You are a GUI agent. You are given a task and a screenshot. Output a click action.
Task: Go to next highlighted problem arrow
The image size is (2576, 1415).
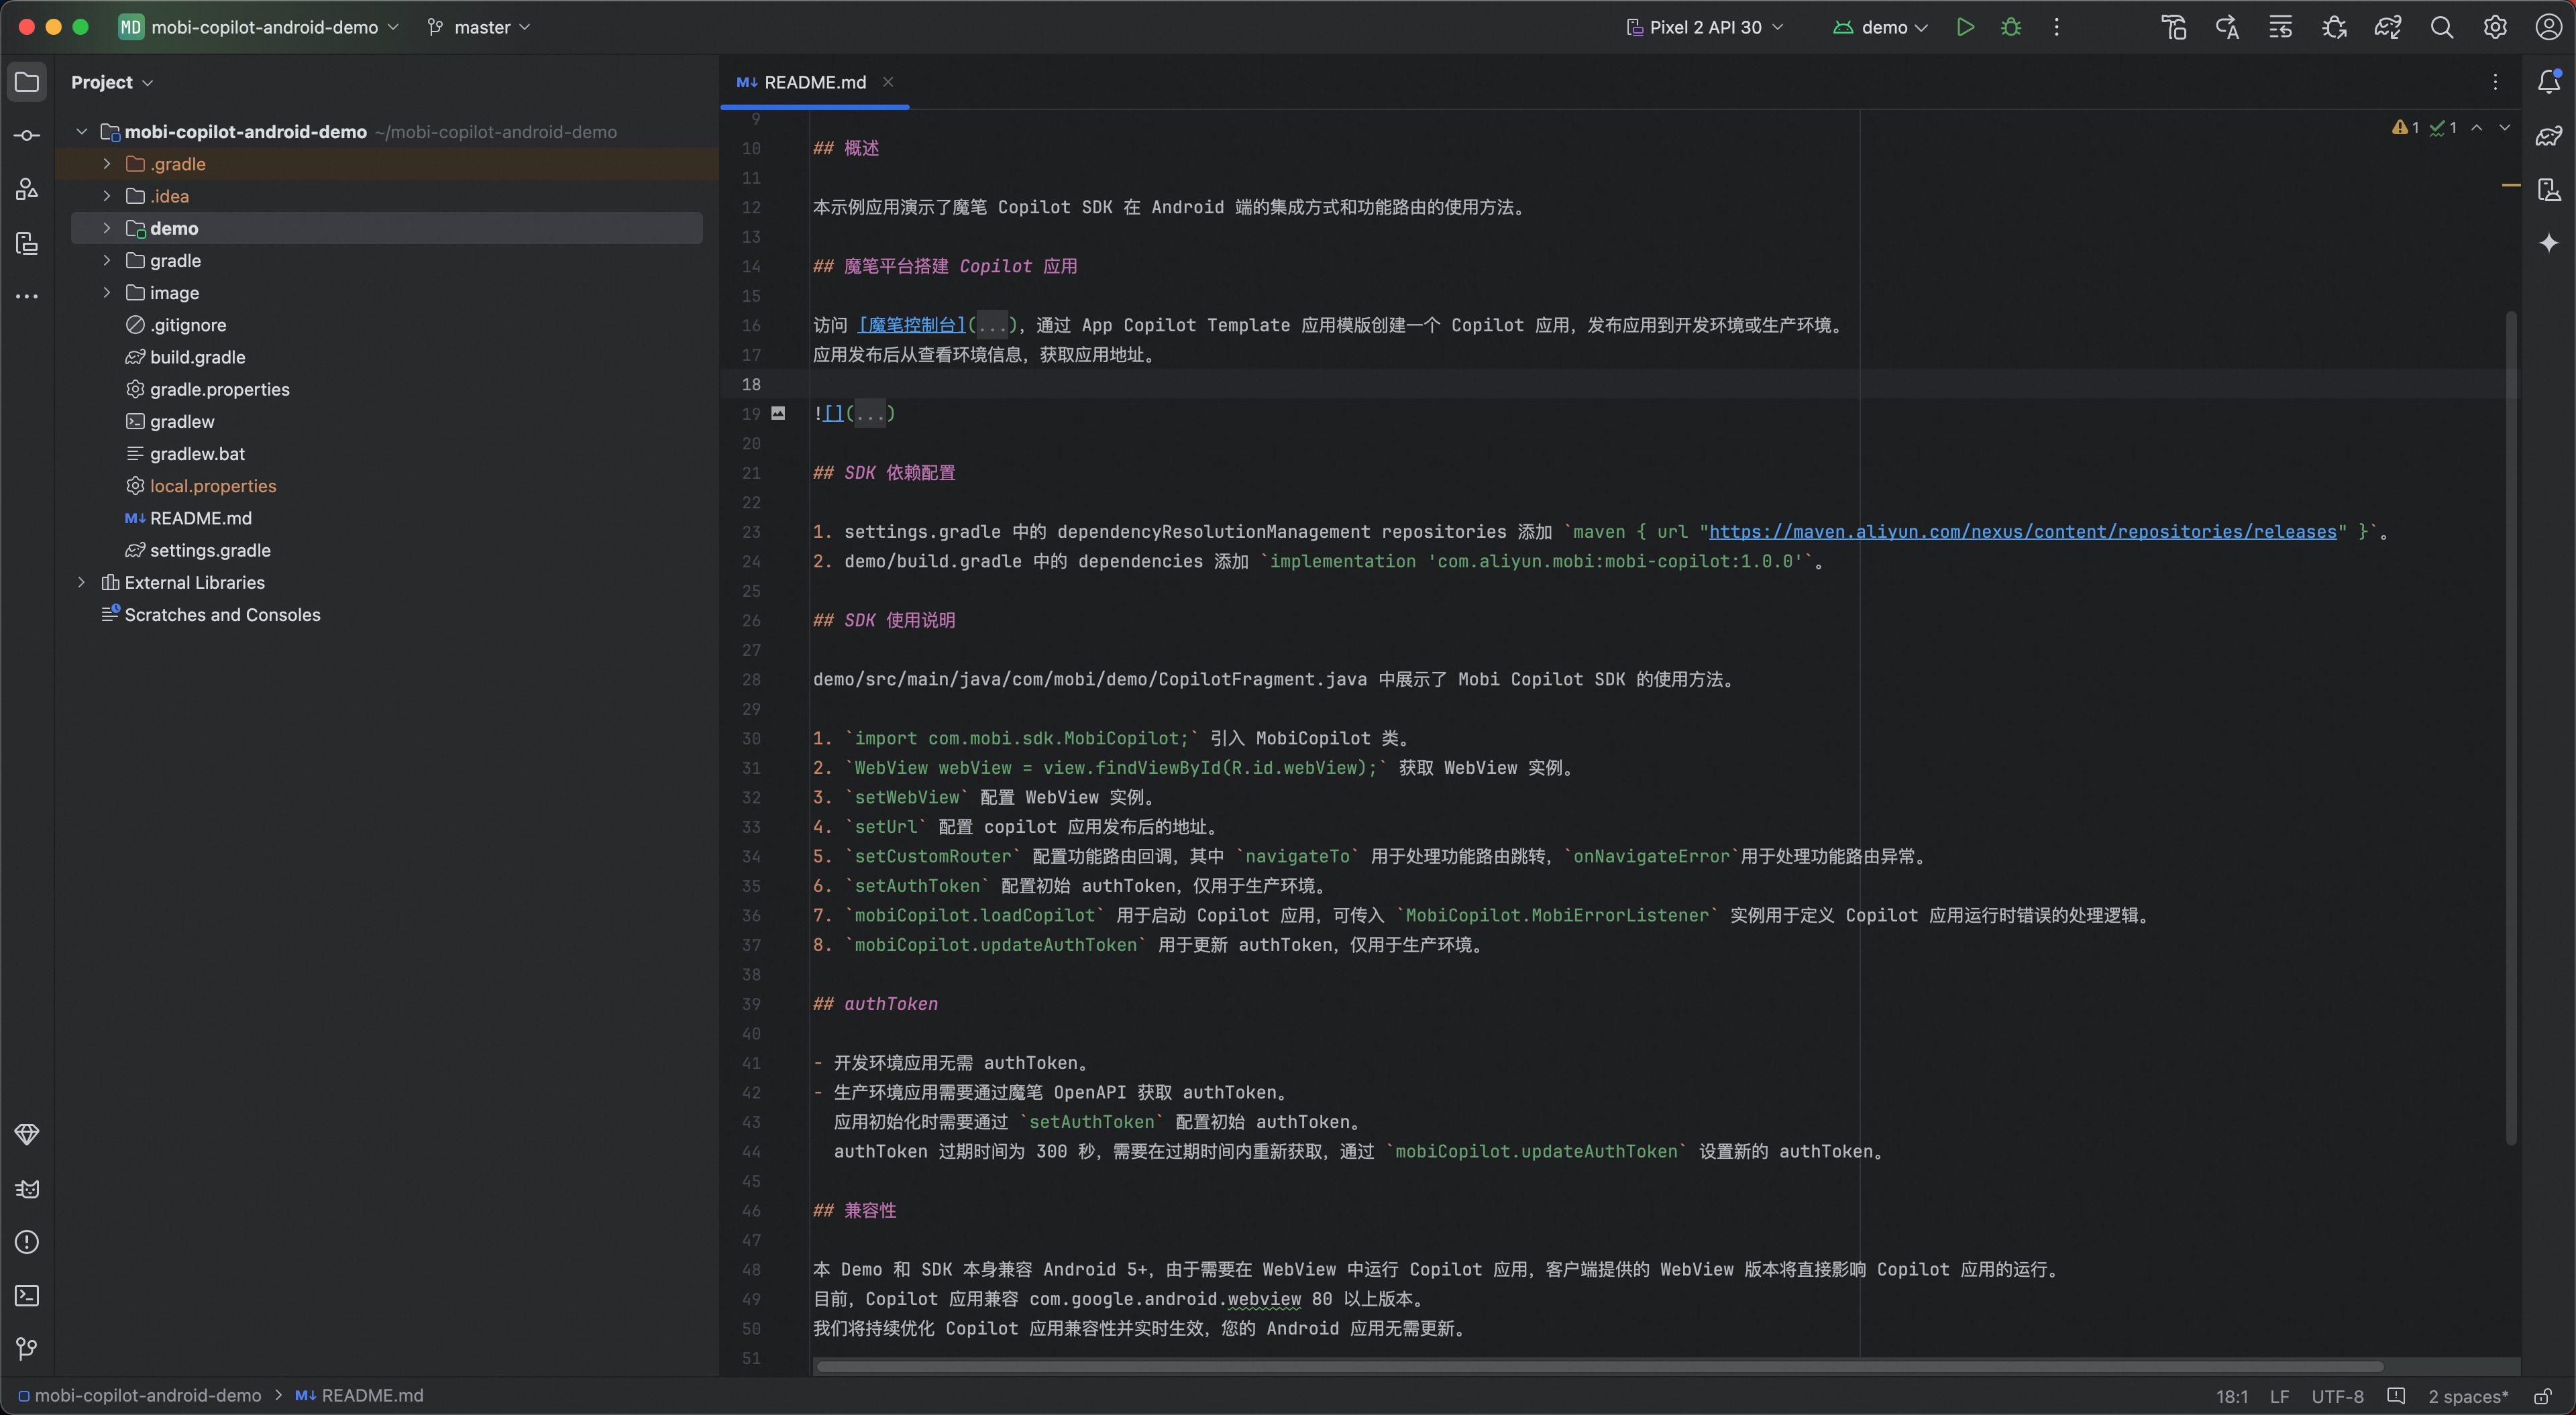2505,128
